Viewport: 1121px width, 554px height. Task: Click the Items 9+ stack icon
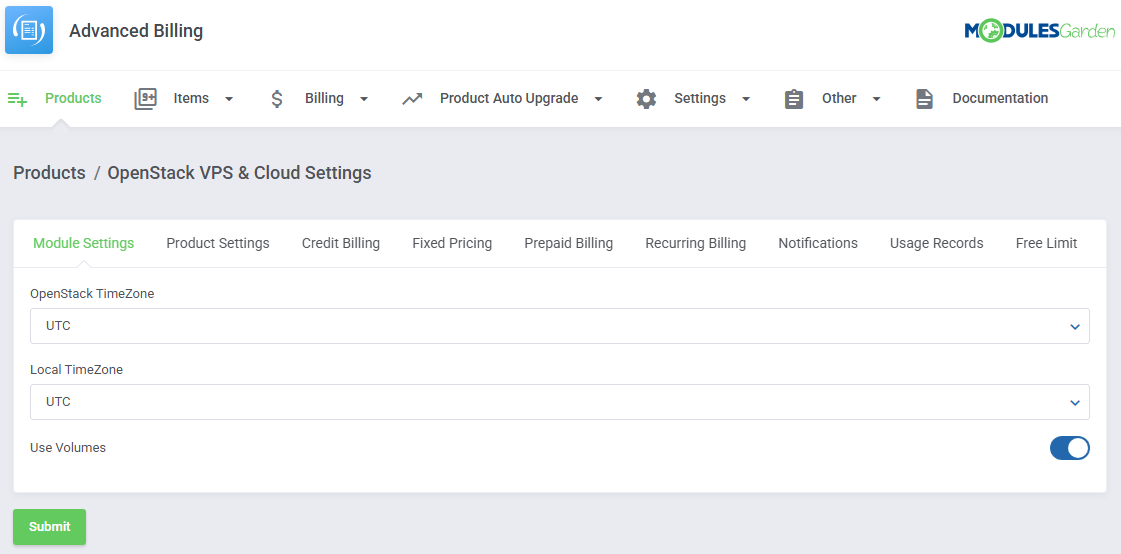tap(146, 99)
